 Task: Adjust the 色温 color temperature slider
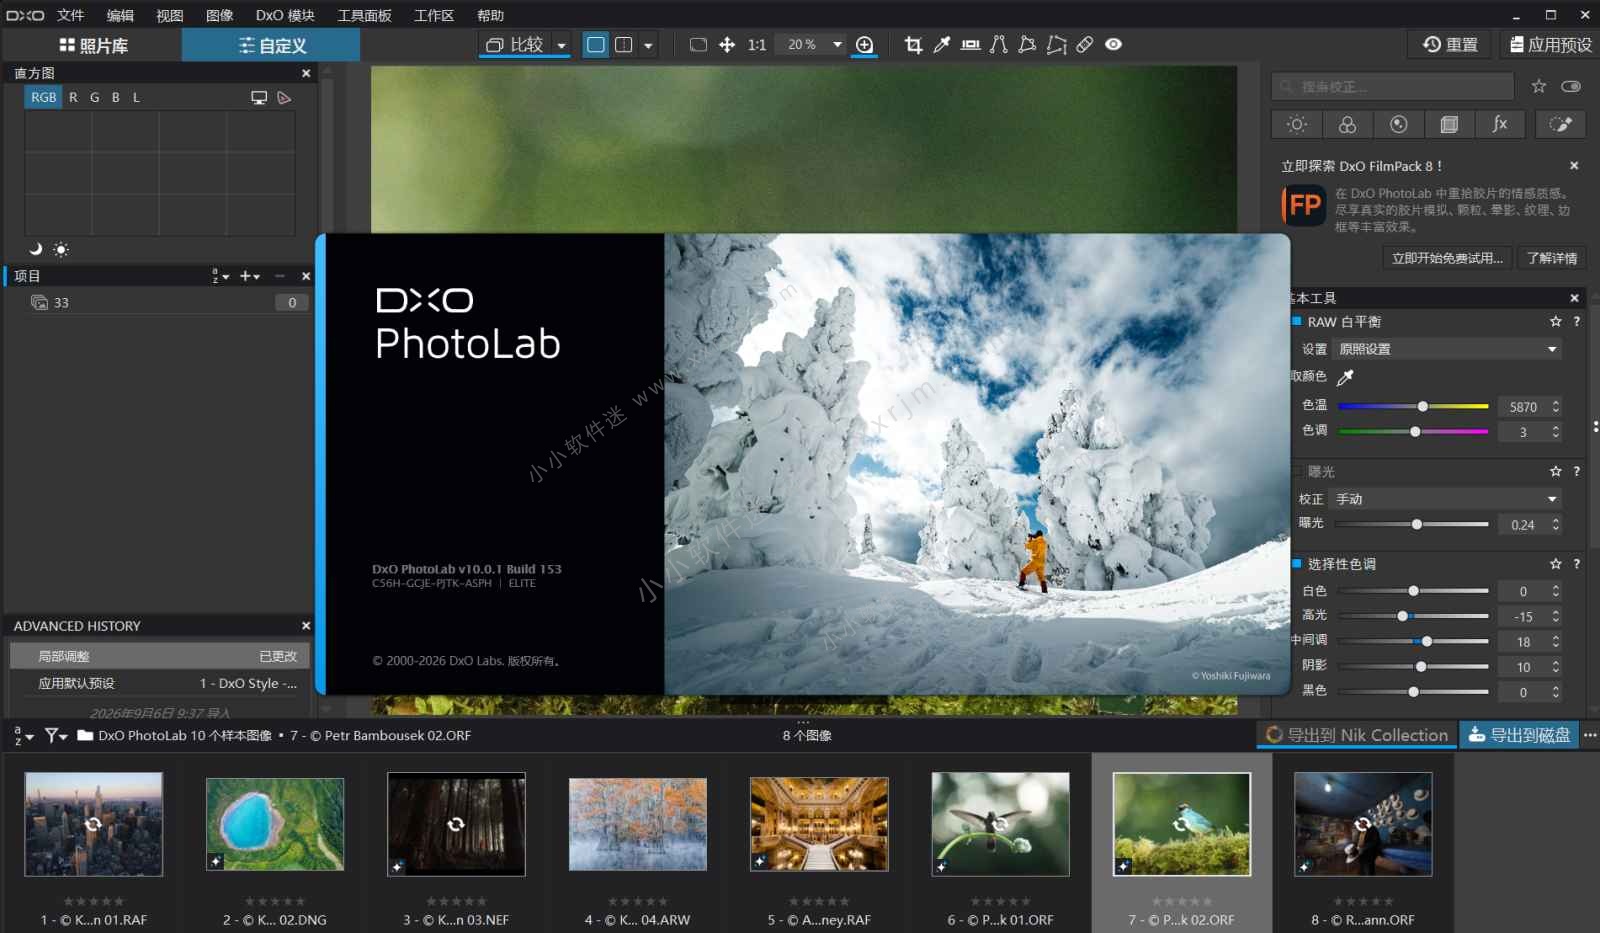click(1413, 406)
